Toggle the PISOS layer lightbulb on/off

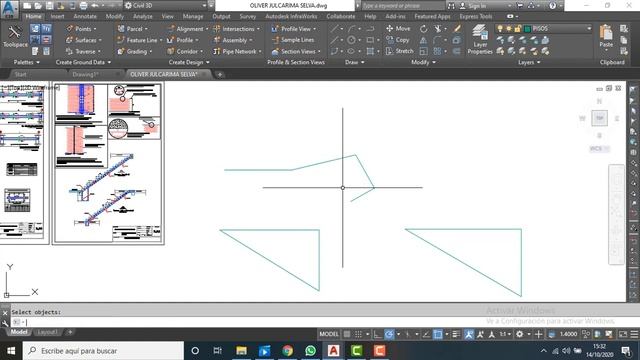[x=500, y=29]
